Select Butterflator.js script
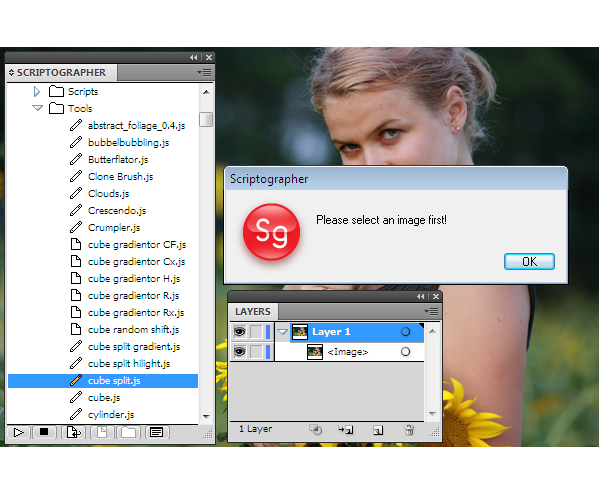The image size is (600, 479). pos(118,160)
